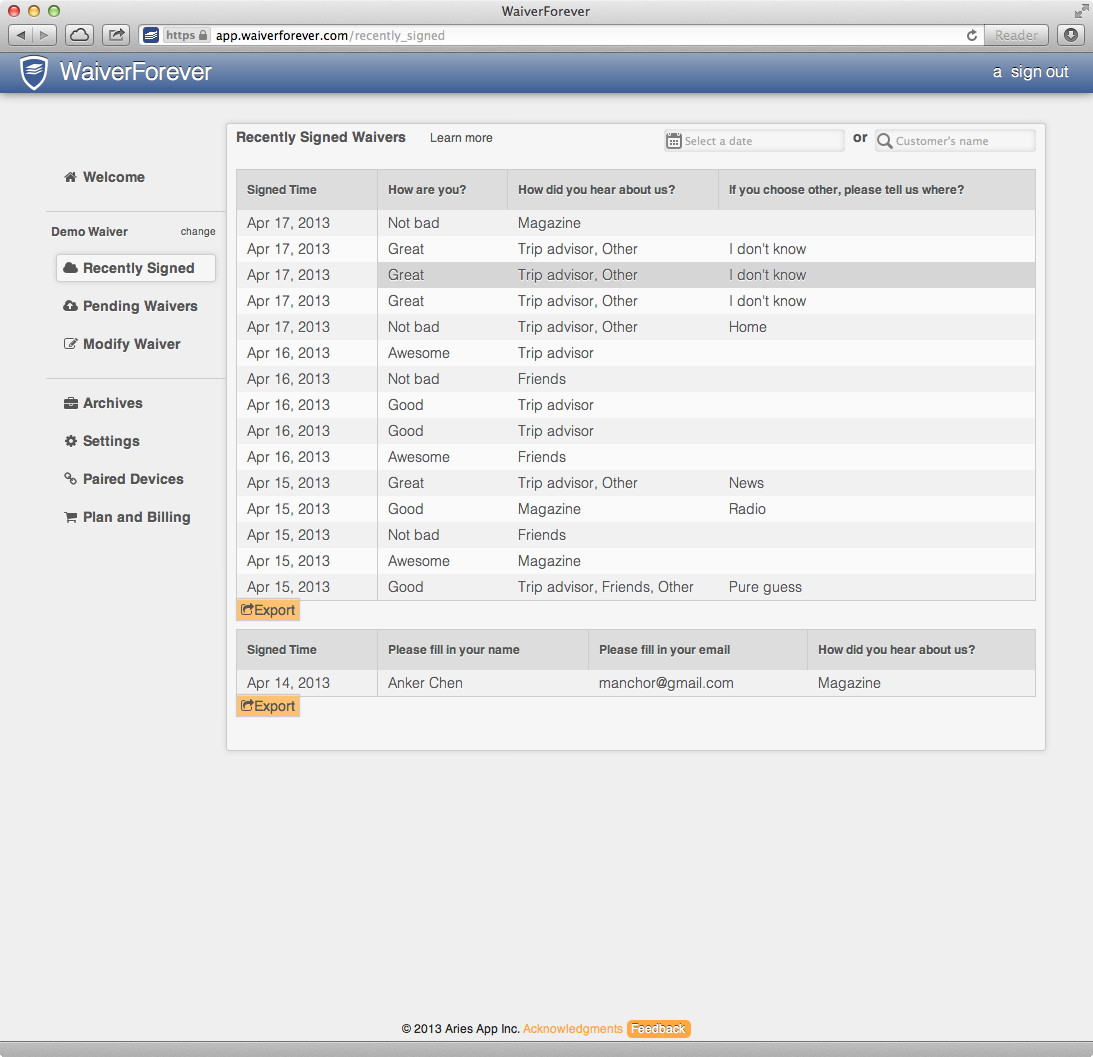The height and width of the screenshot is (1057, 1093).
Task: Click the edit icon beside Modify Waiver
Action: click(70, 344)
